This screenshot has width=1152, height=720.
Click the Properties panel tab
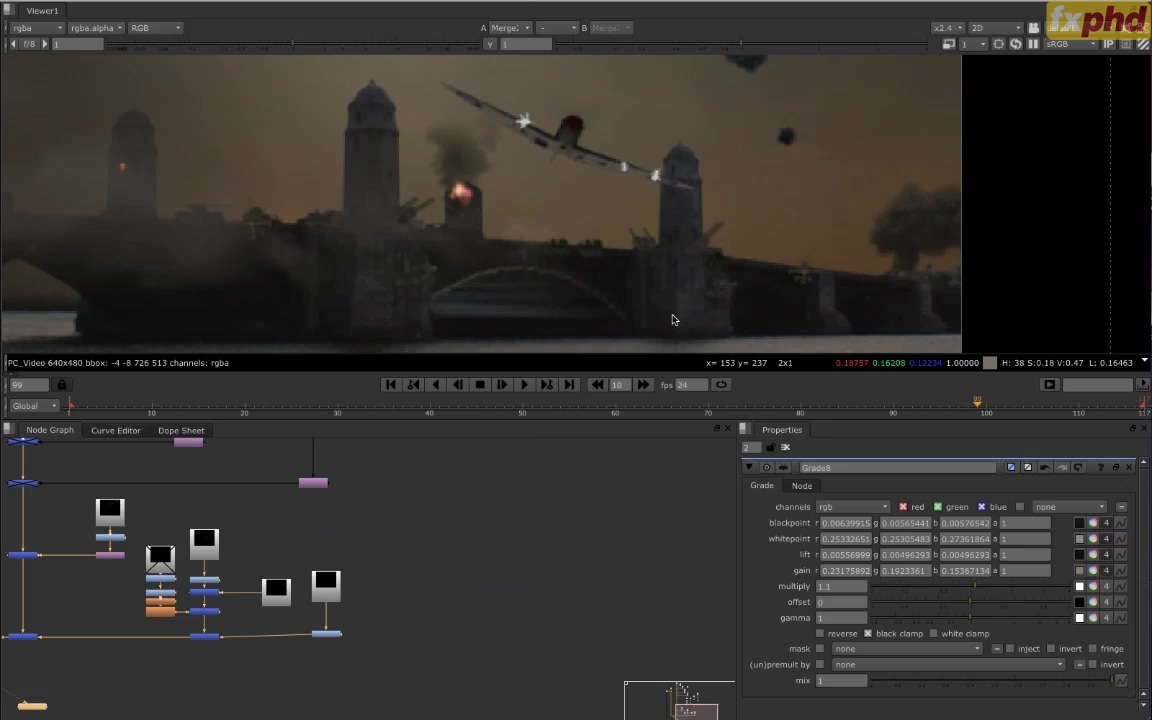tap(782, 430)
